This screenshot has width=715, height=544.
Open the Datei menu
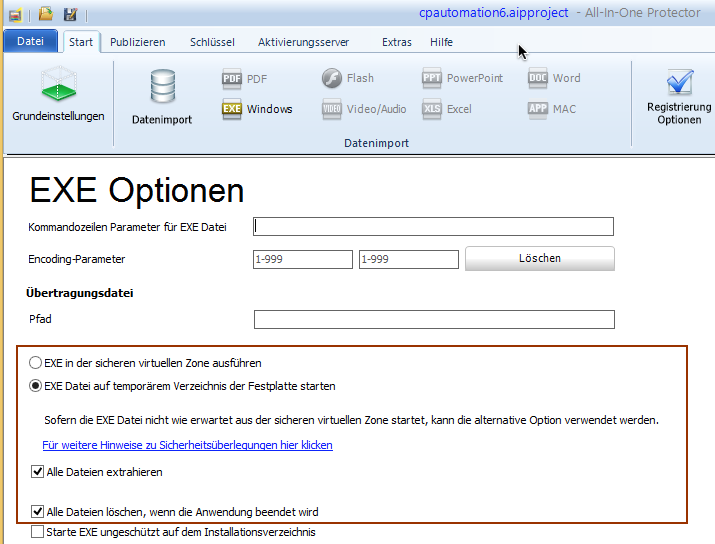31,42
